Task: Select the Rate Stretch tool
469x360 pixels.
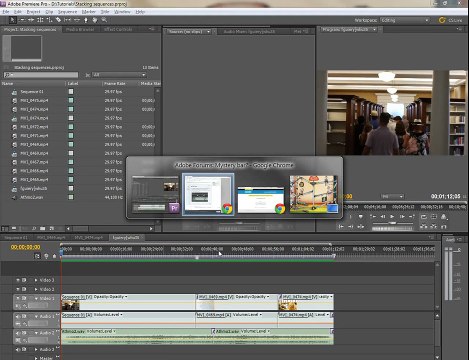Action: (x=49, y=20)
